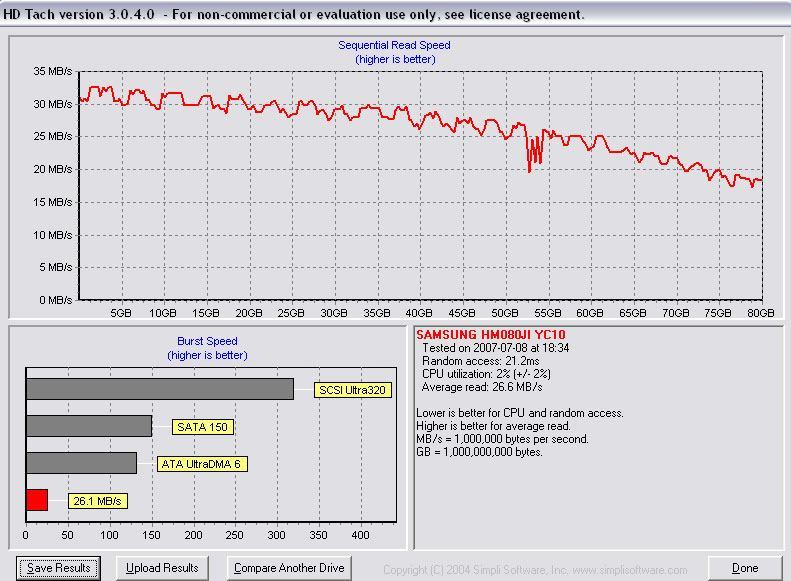
Task: Click the Save Results button
Action: coord(59,568)
